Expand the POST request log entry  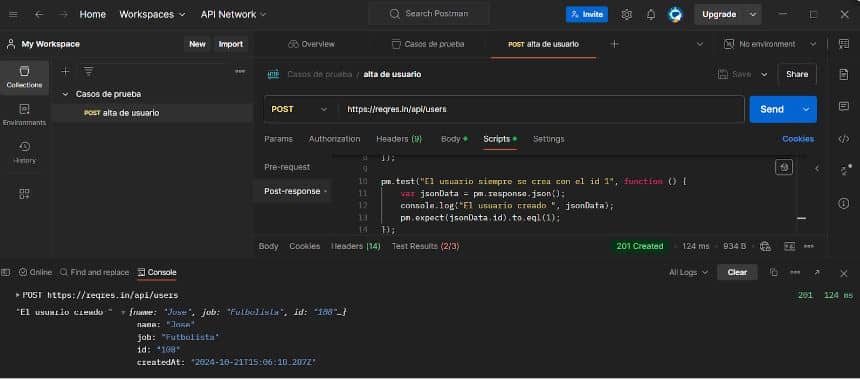point(18,295)
